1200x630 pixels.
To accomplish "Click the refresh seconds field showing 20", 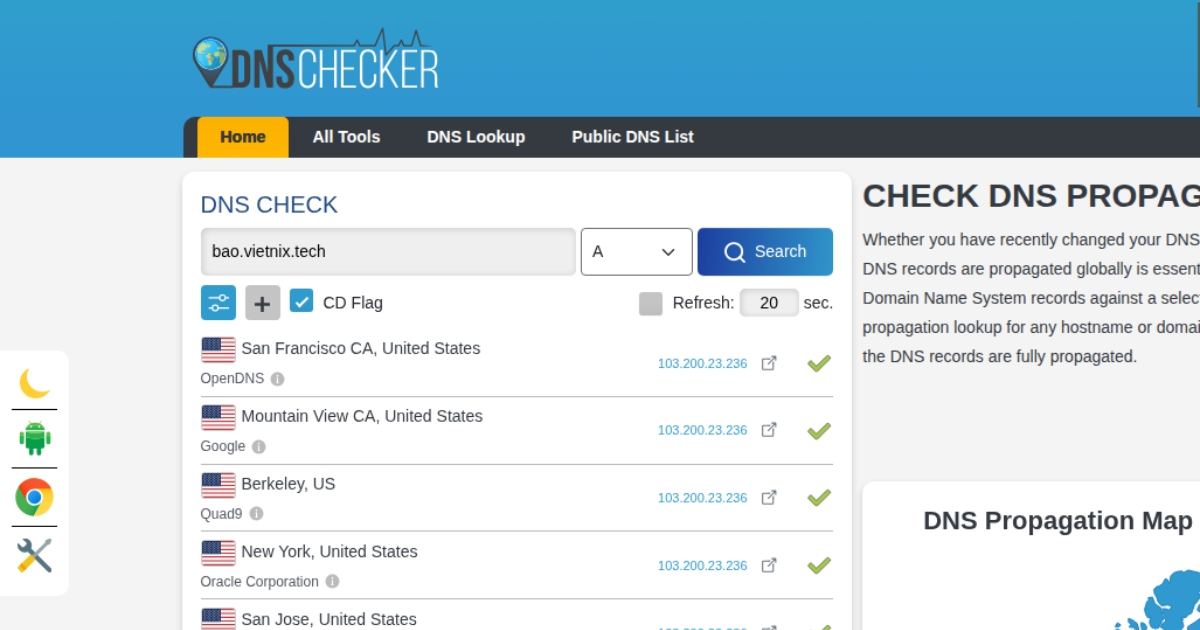I will pyautogui.click(x=769, y=303).
